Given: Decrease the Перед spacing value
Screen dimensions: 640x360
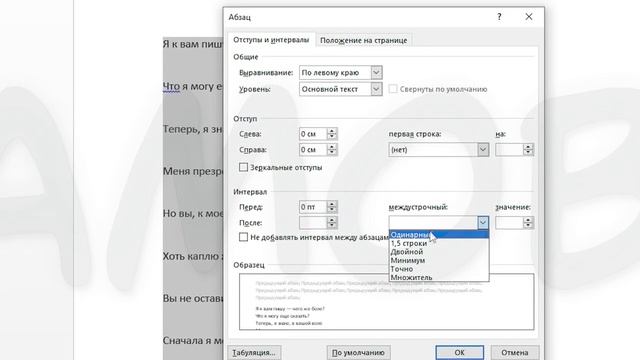Looking at the screenshot, I should click(332, 210).
